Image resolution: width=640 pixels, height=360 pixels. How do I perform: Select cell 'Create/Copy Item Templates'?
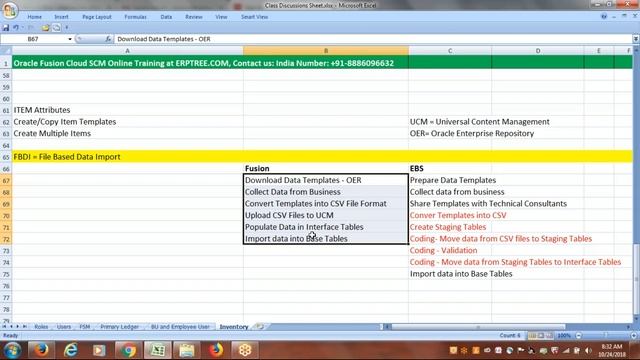coord(127,122)
